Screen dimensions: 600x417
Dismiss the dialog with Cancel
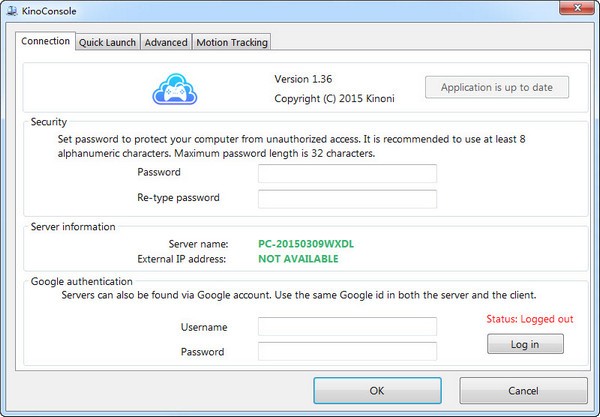pos(523,390)
